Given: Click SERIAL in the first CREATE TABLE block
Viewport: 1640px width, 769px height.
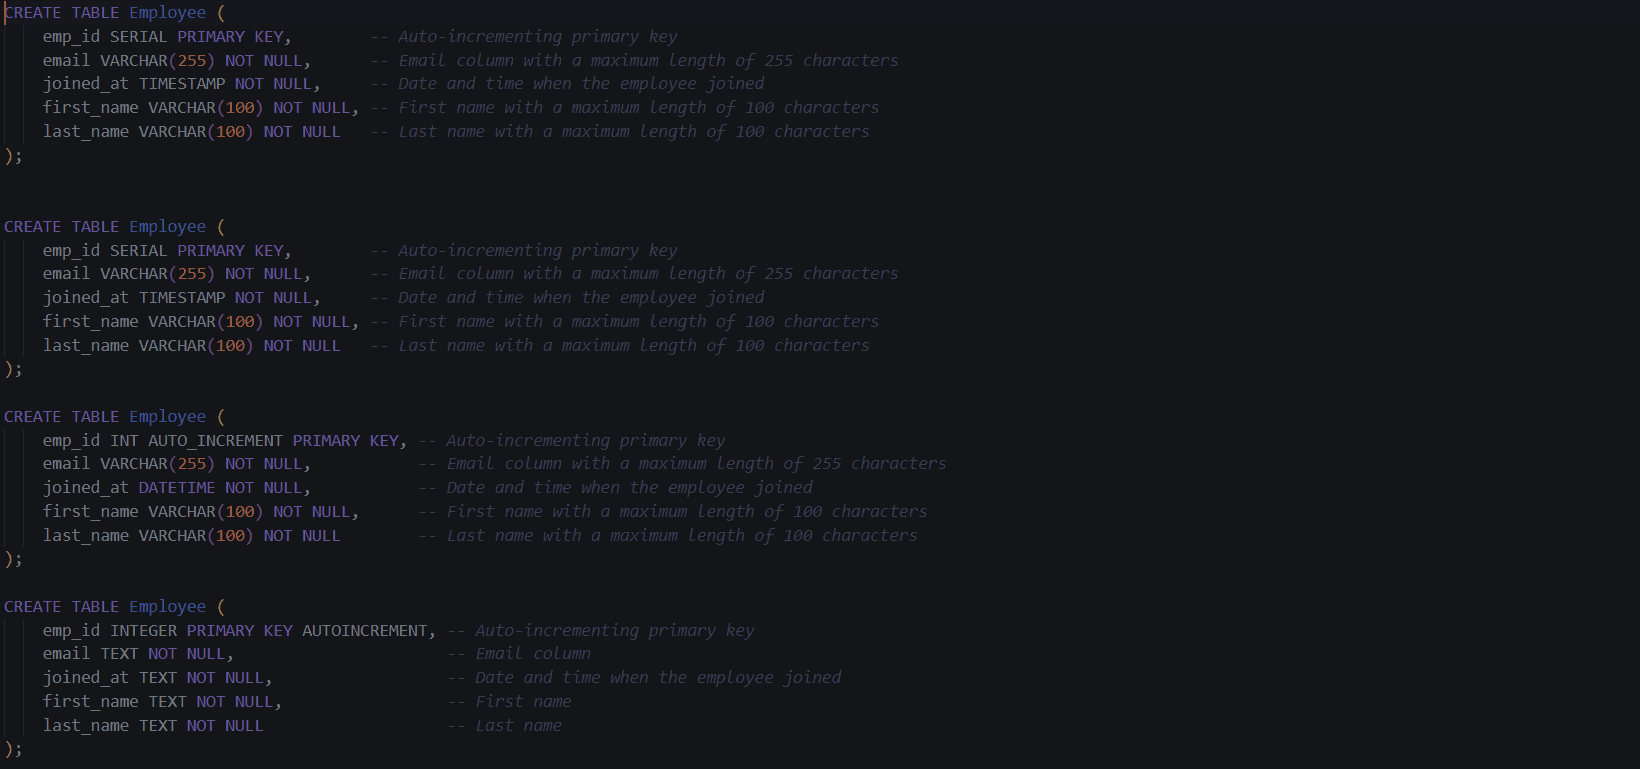Looking at the screenshot, I should (x=138, y=37).
